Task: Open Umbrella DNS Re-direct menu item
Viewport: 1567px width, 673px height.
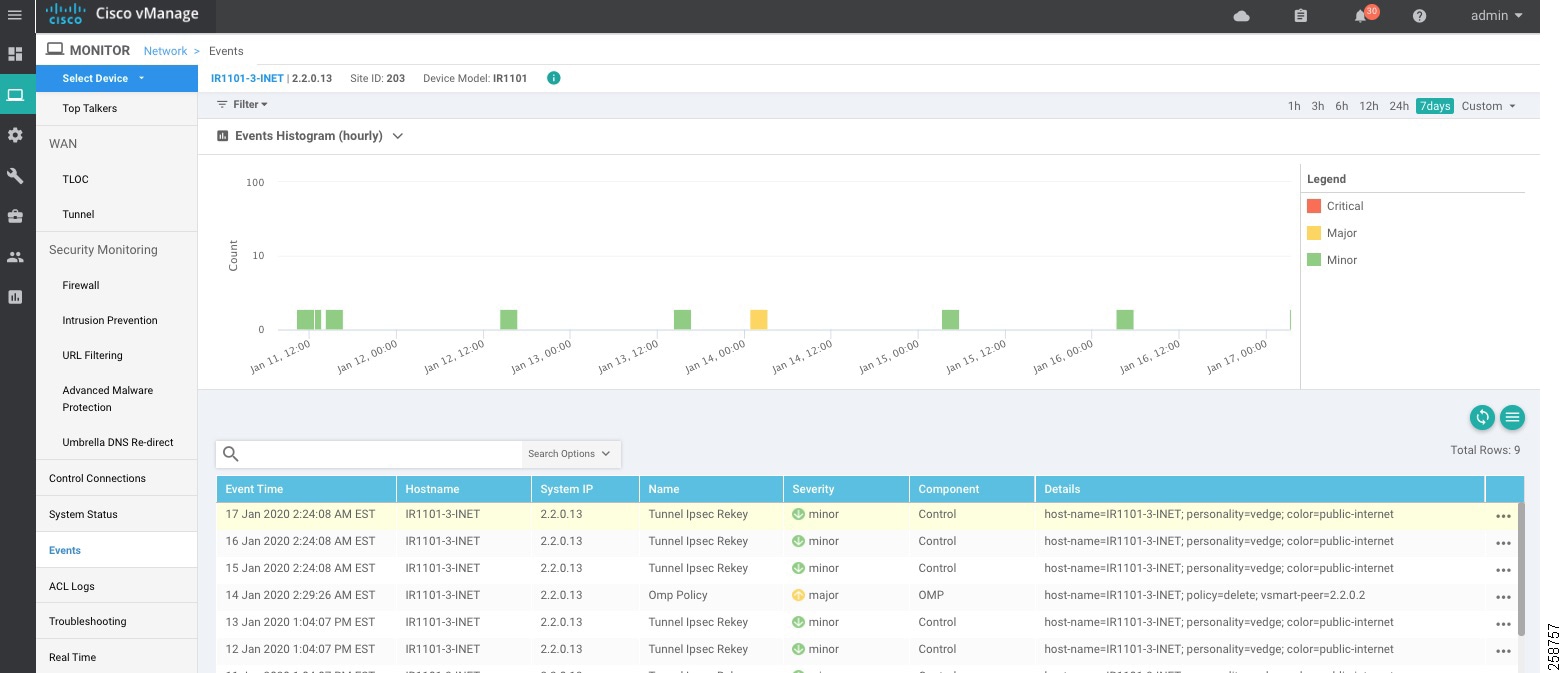Action: pos(117,442)
